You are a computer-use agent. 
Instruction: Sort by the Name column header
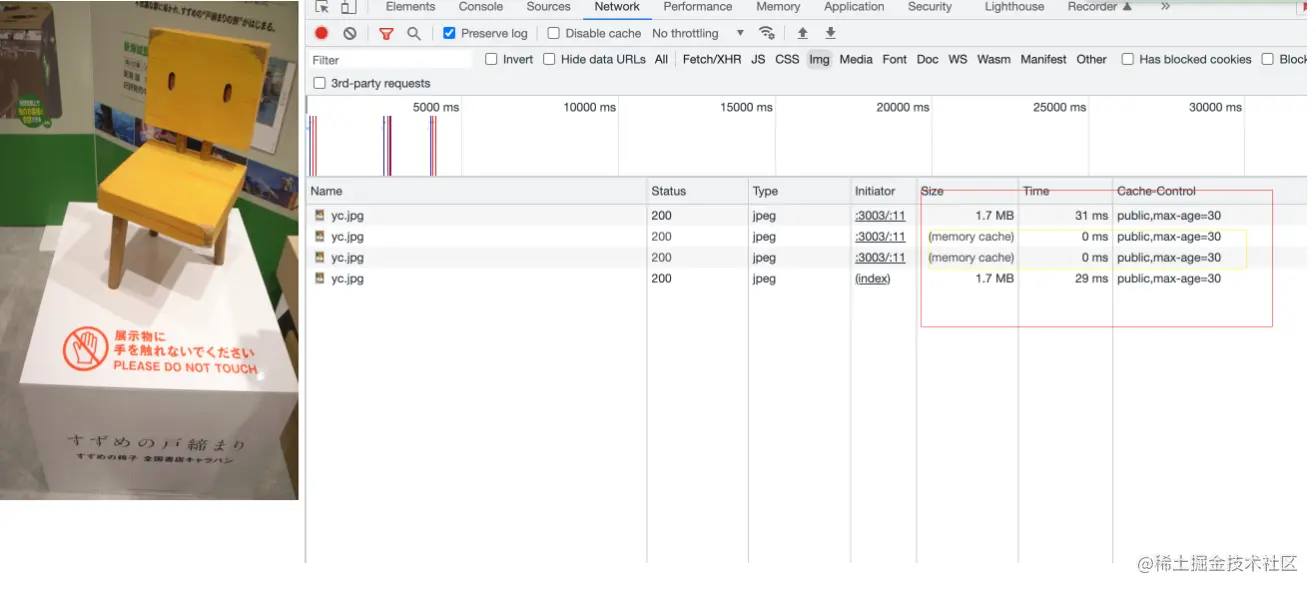click(x=477, y=191)
